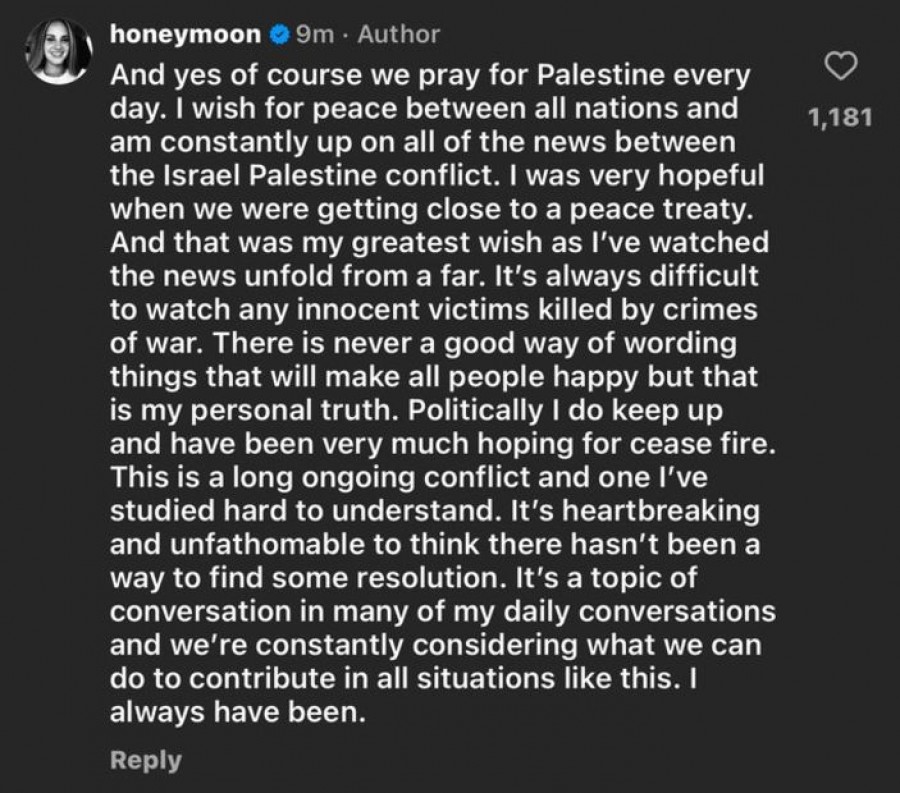View likes by clicking the 1,181 count
This screenshot has width=900, height=793.
[x=840, y=117]
